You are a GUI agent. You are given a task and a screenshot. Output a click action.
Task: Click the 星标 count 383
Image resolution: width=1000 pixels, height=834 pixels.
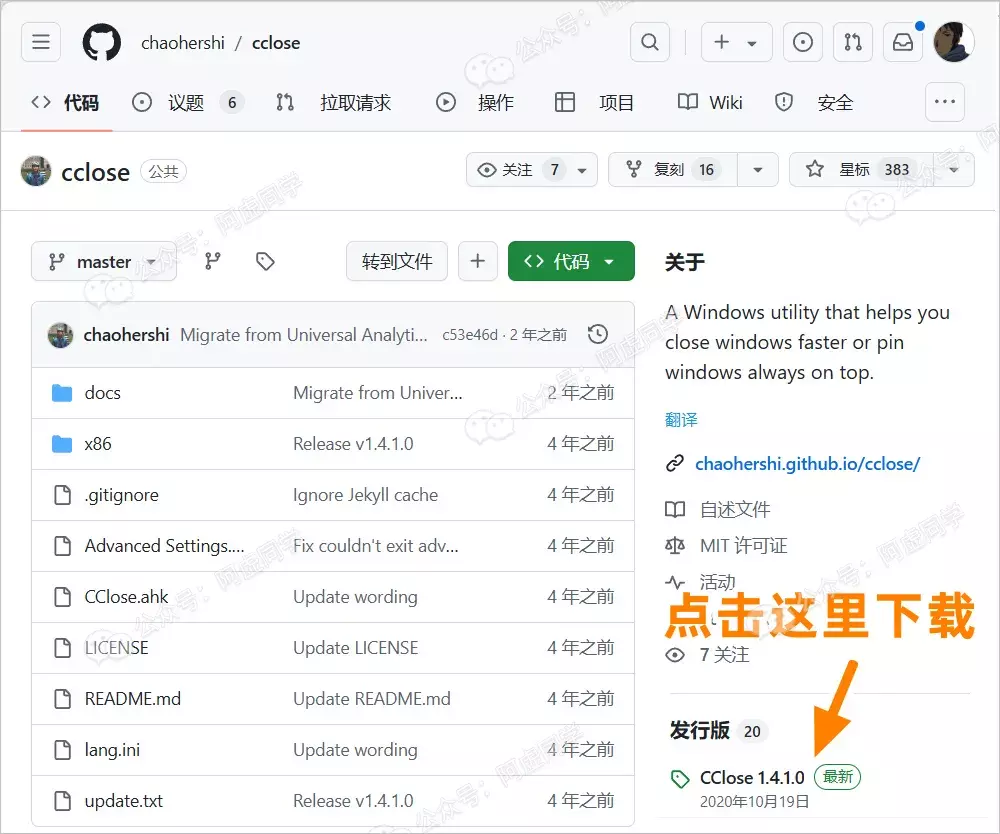pos(896,170)
